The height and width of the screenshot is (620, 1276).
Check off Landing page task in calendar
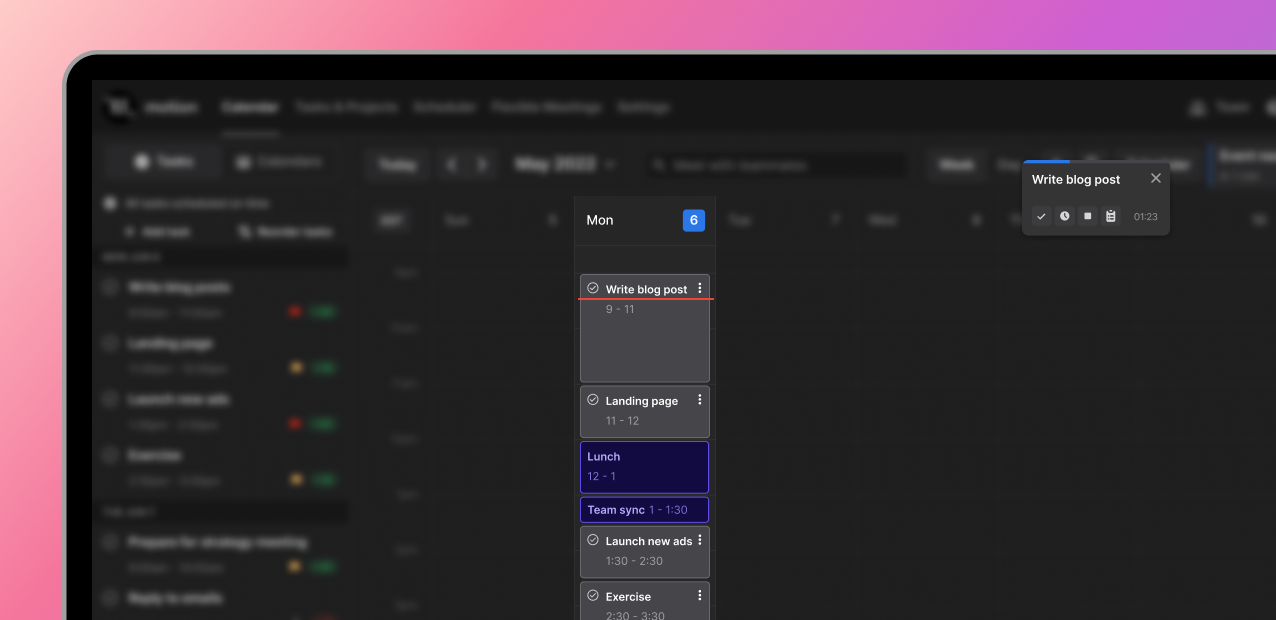(592, 400)
